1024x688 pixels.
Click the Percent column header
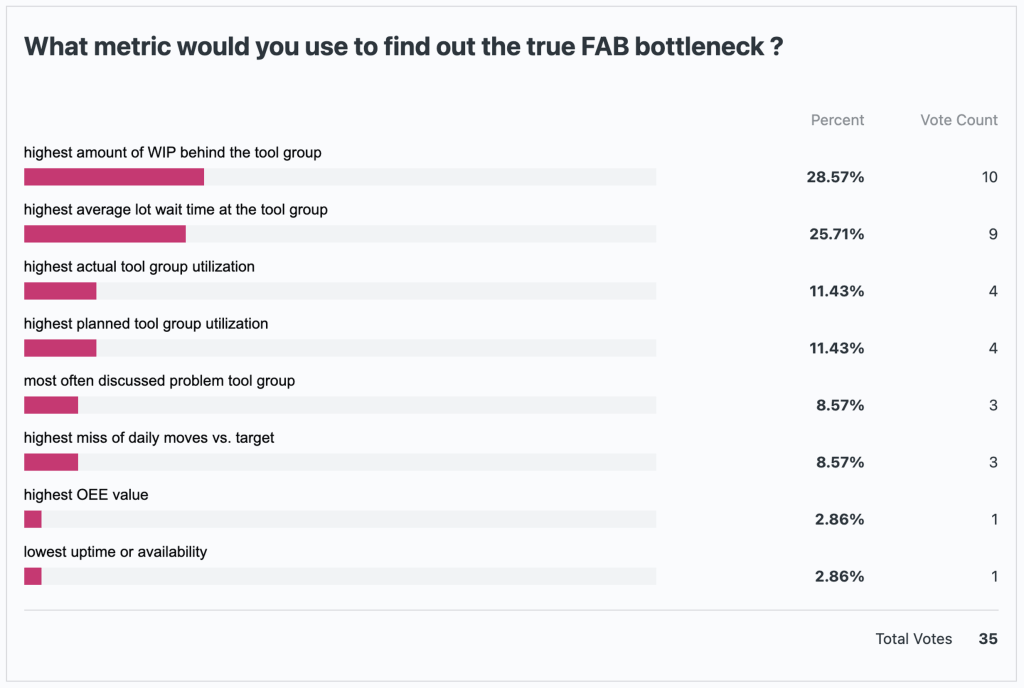pyautogui.click(x=837, y=120)
